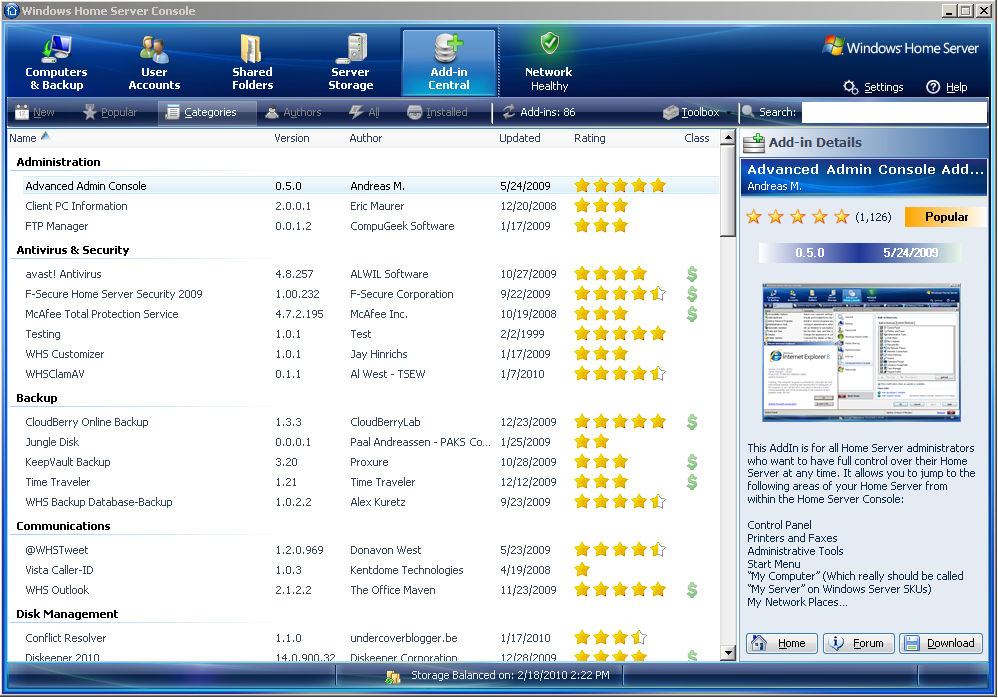Check the Network Healthy shield icon
Screen dimensions: 998x698
(549, 44)
